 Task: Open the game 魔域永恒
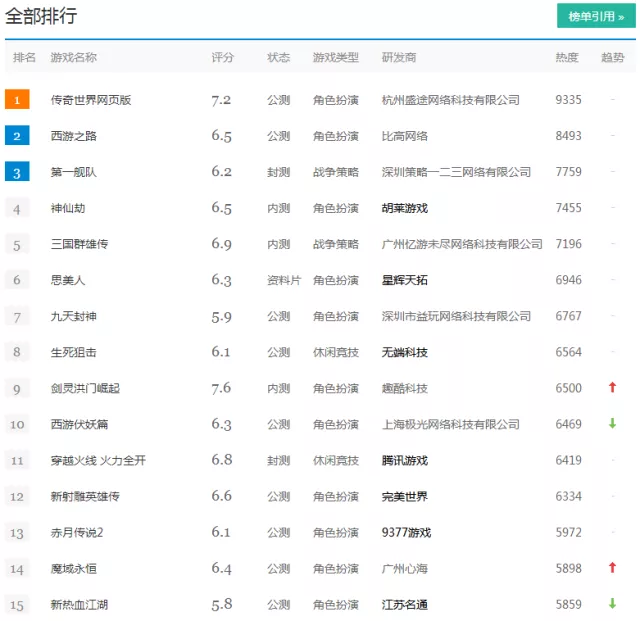pos(73,568)
